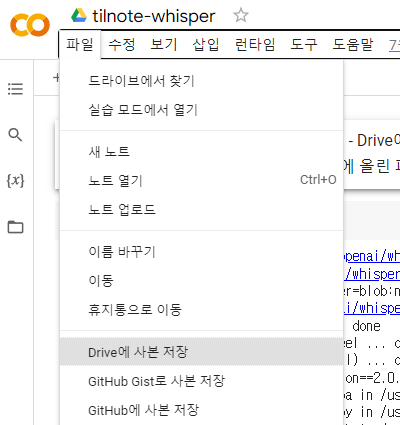Open the files folder panel
Screen dimensions: 400x425
[x=15, y=227]
